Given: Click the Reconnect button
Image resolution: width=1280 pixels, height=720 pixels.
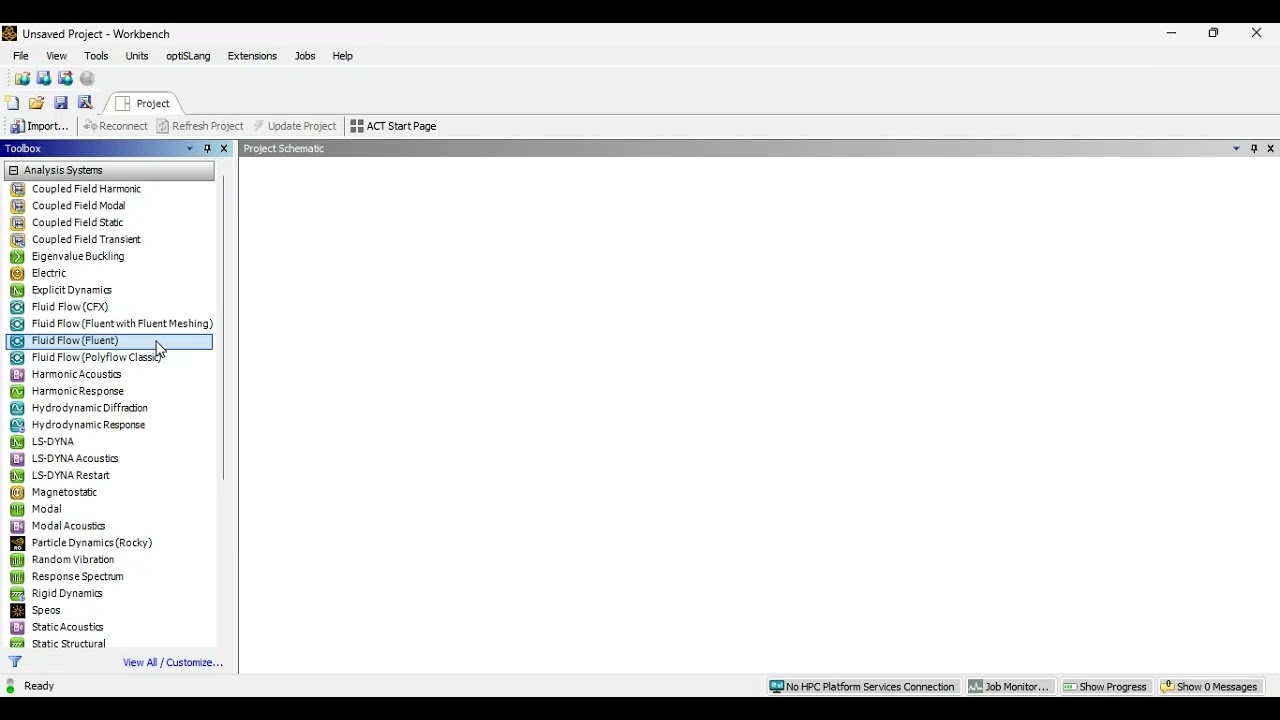Looking at the screenshot, I should (115, 126).
